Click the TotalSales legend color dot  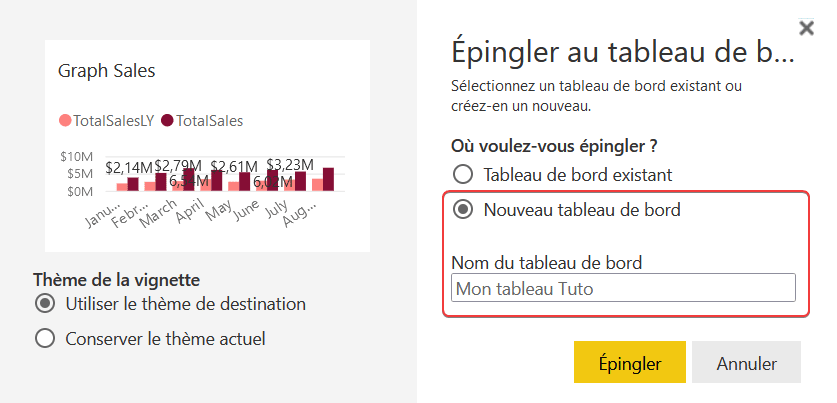[x=168, y=121]
